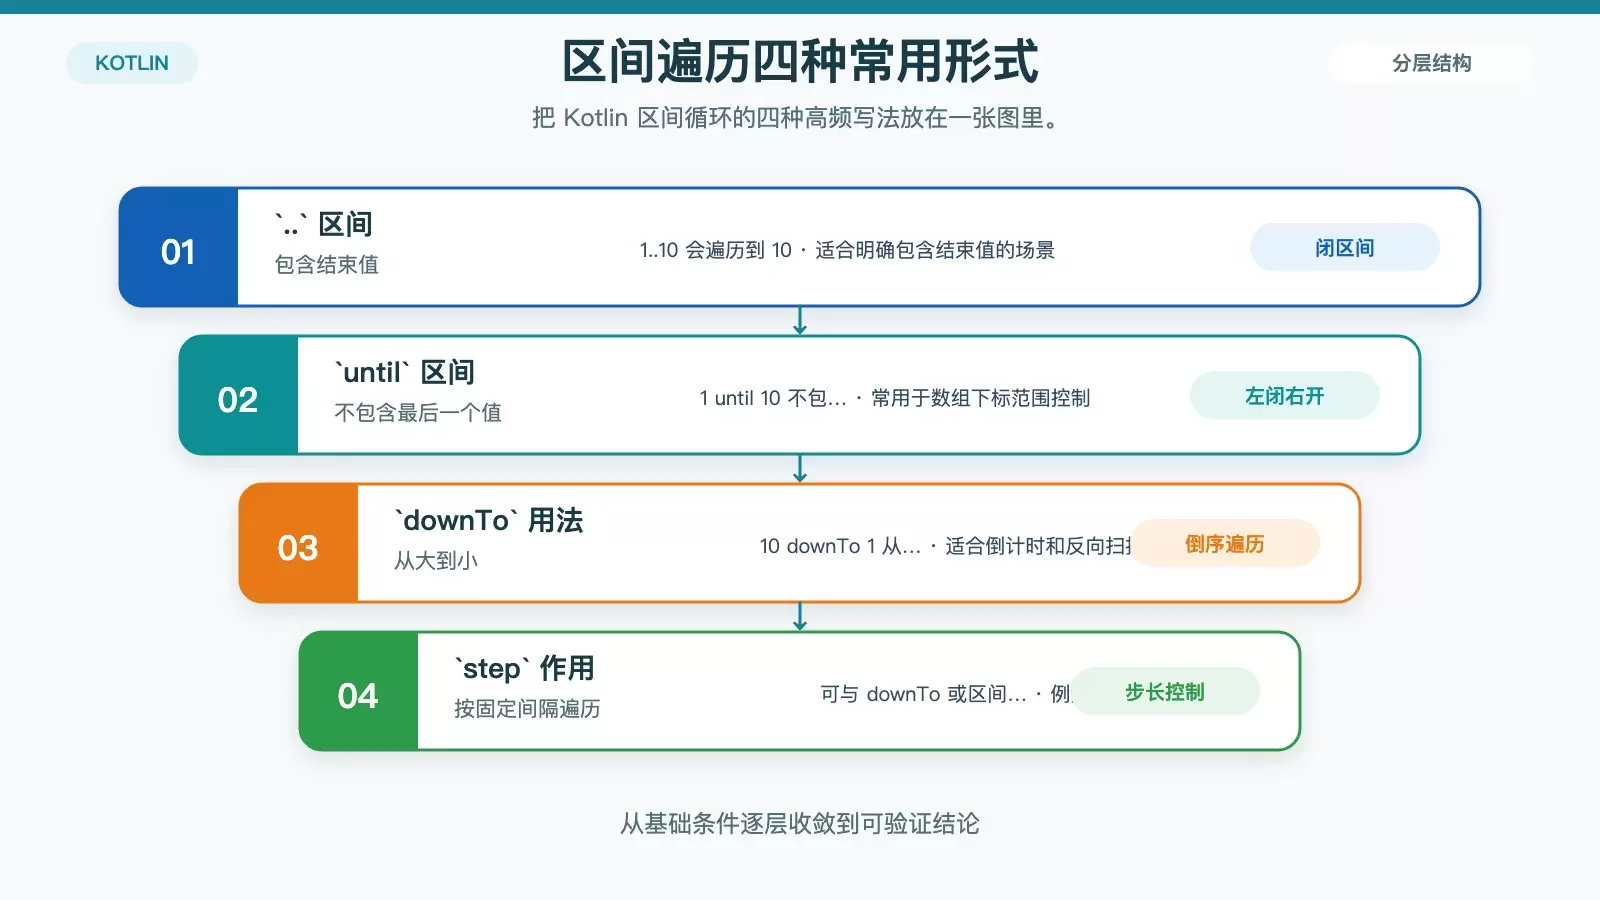Click the orange 03 number block

click(x=299, y=543)
